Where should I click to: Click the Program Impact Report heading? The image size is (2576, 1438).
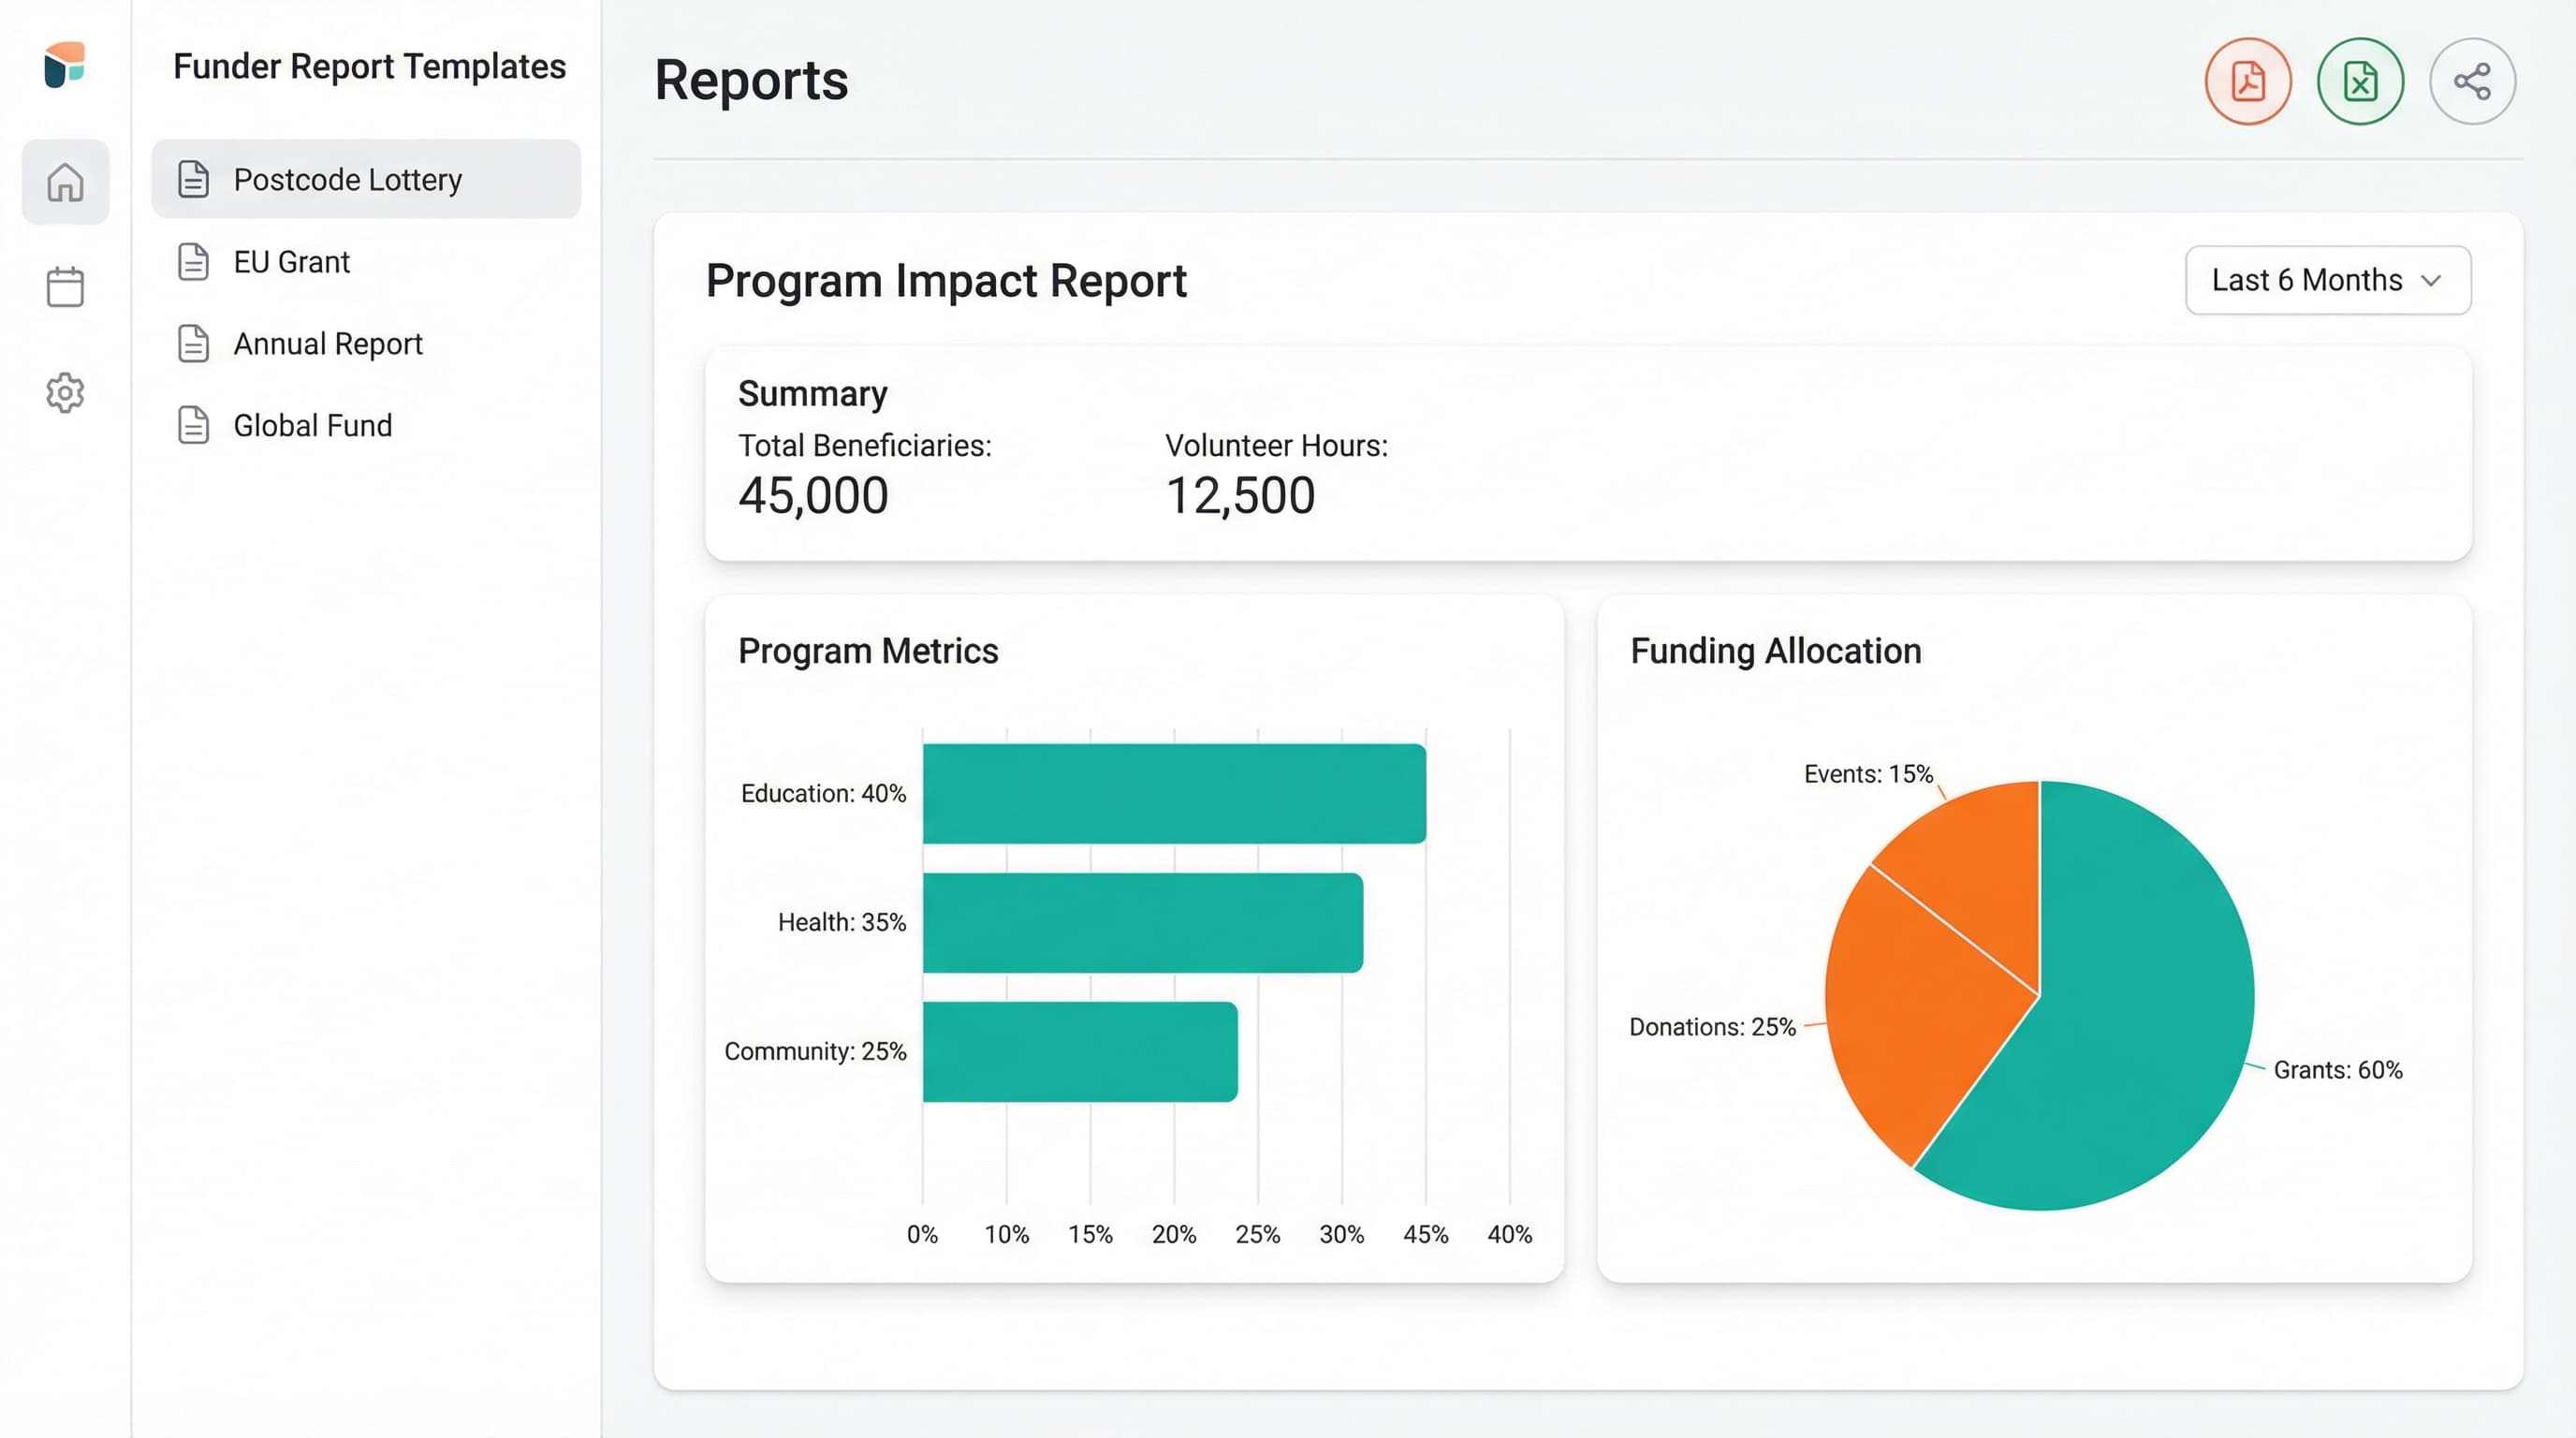tap(946, 281)
